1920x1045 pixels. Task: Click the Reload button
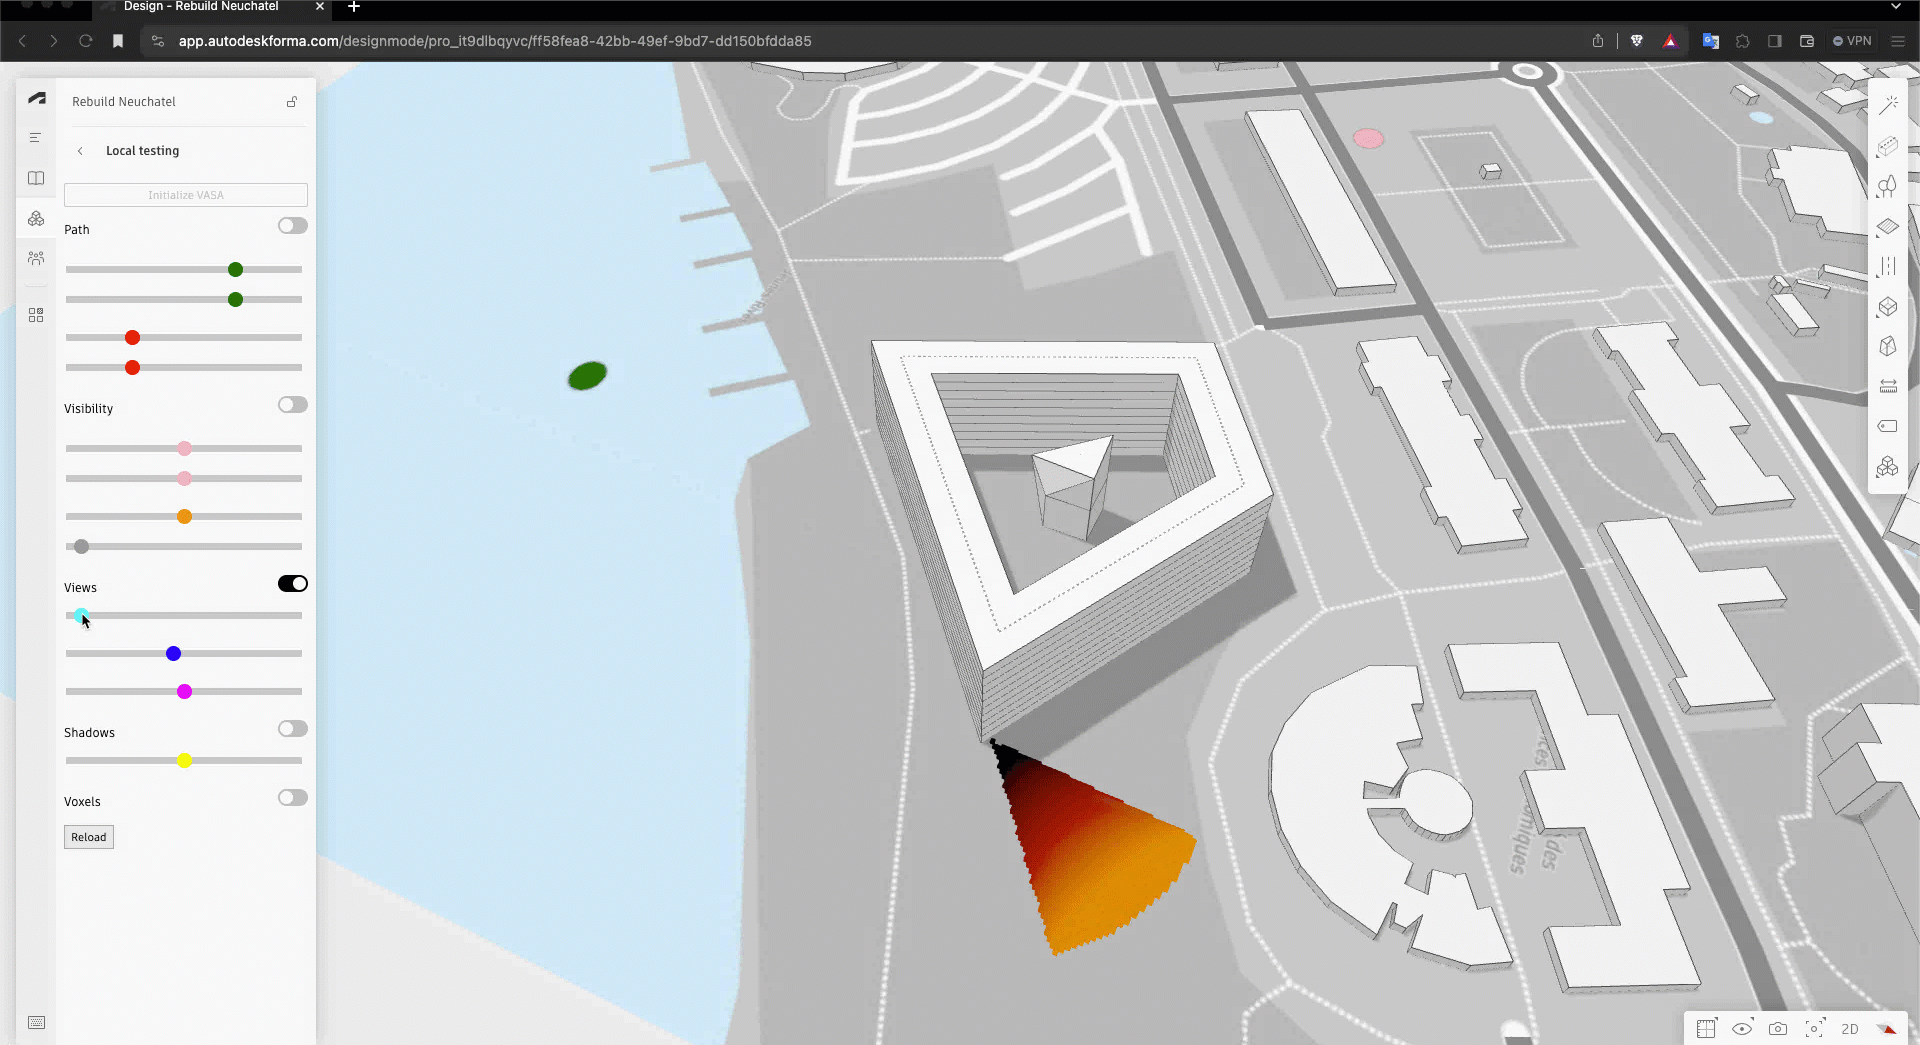[x=89, y=837]
